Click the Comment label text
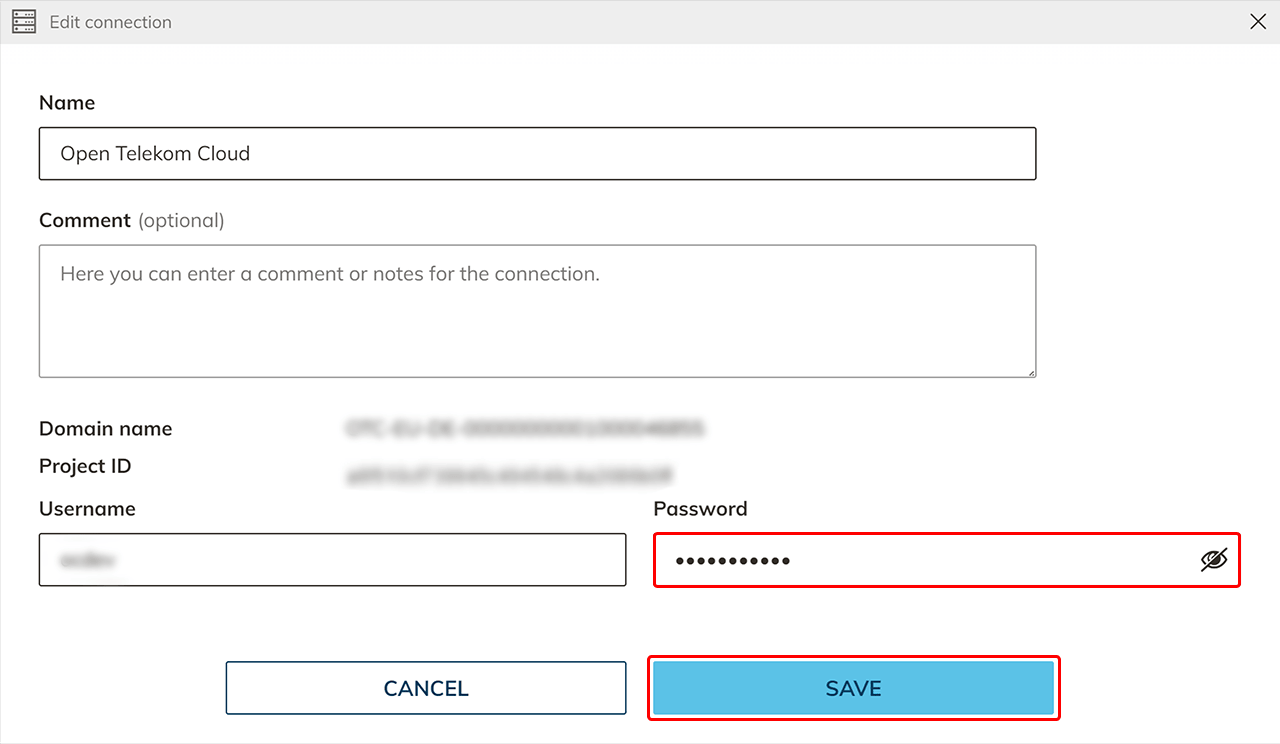The height and width of the screenshot is (744, 1280). point(85,220)
